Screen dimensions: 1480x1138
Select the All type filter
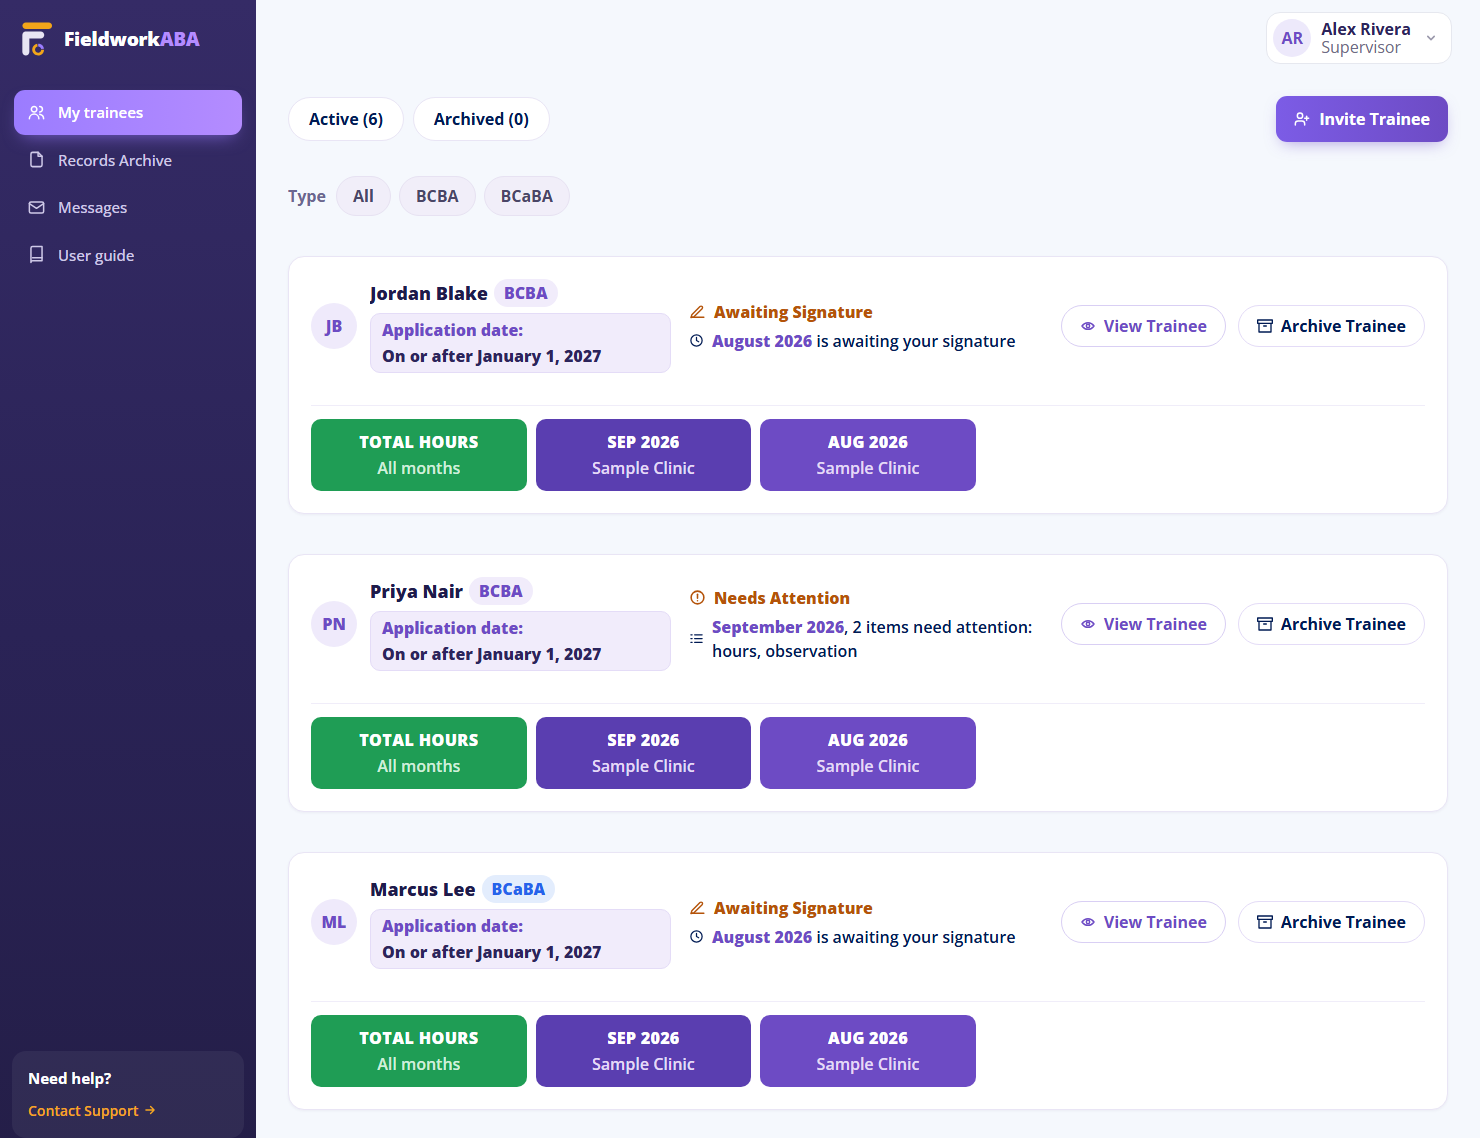pyautogui.click(x=363, y=196)
